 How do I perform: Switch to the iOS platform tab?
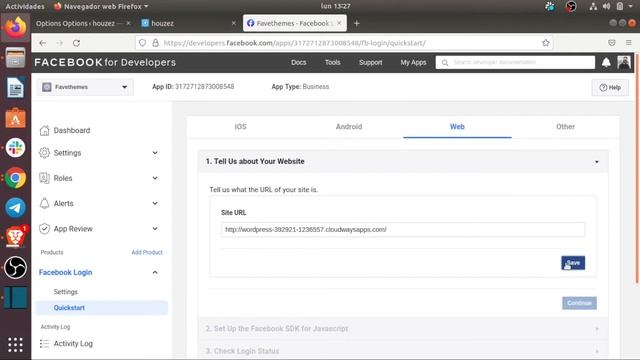(x=240, y=127)
